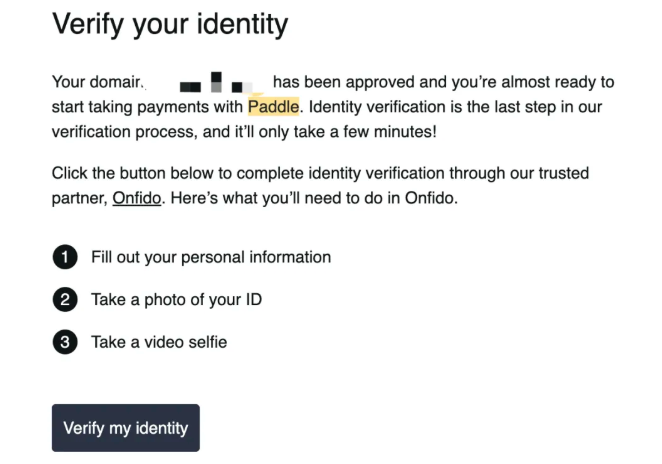
Task: Click the number 3 step circle icon
Action: pyautogui.click(x=65, y=342)
